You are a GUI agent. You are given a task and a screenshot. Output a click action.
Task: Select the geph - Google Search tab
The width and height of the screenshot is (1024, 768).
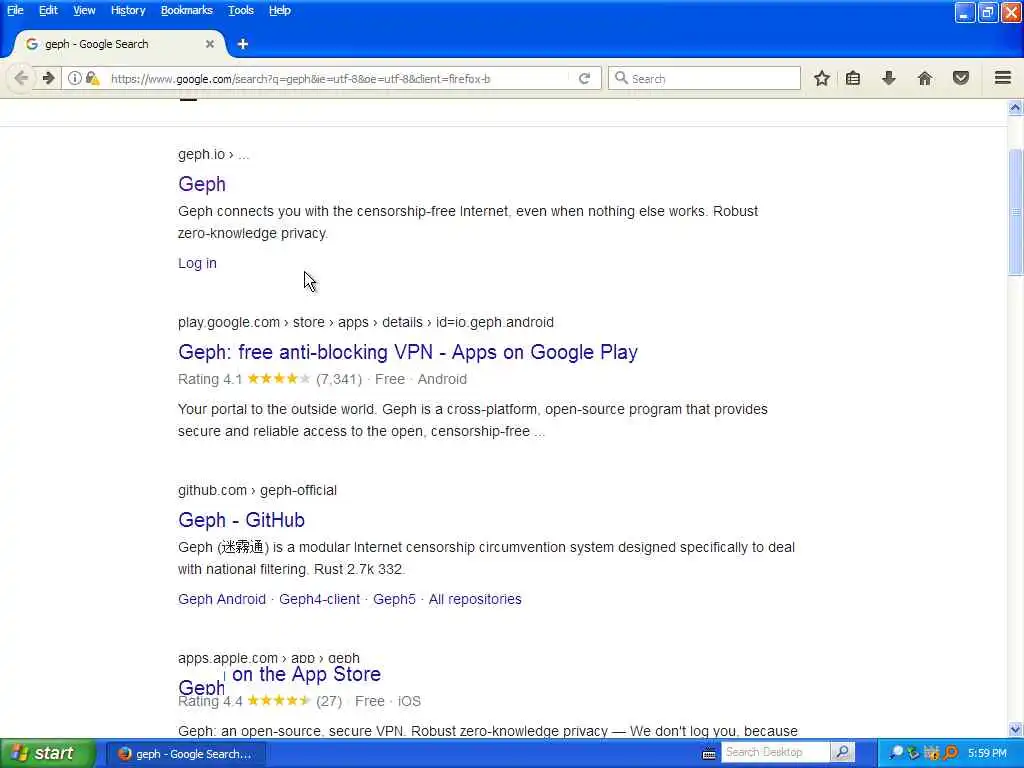coord(119,44)
